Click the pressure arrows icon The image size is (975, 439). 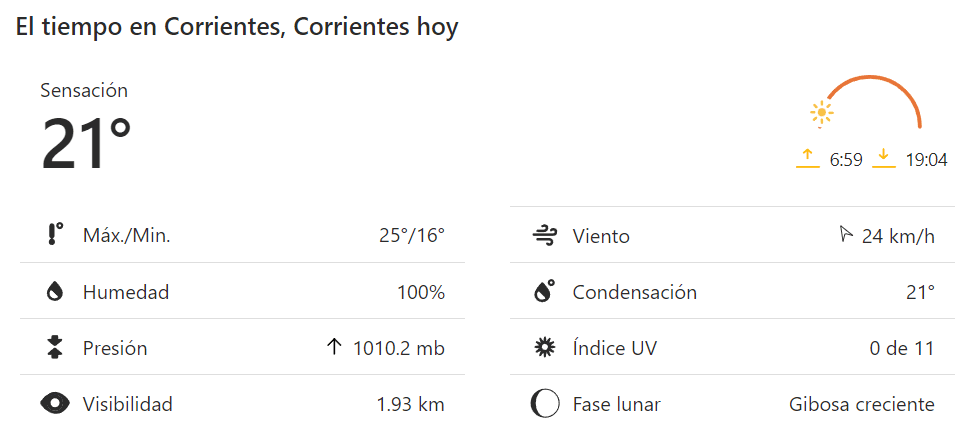pos(55,348)
